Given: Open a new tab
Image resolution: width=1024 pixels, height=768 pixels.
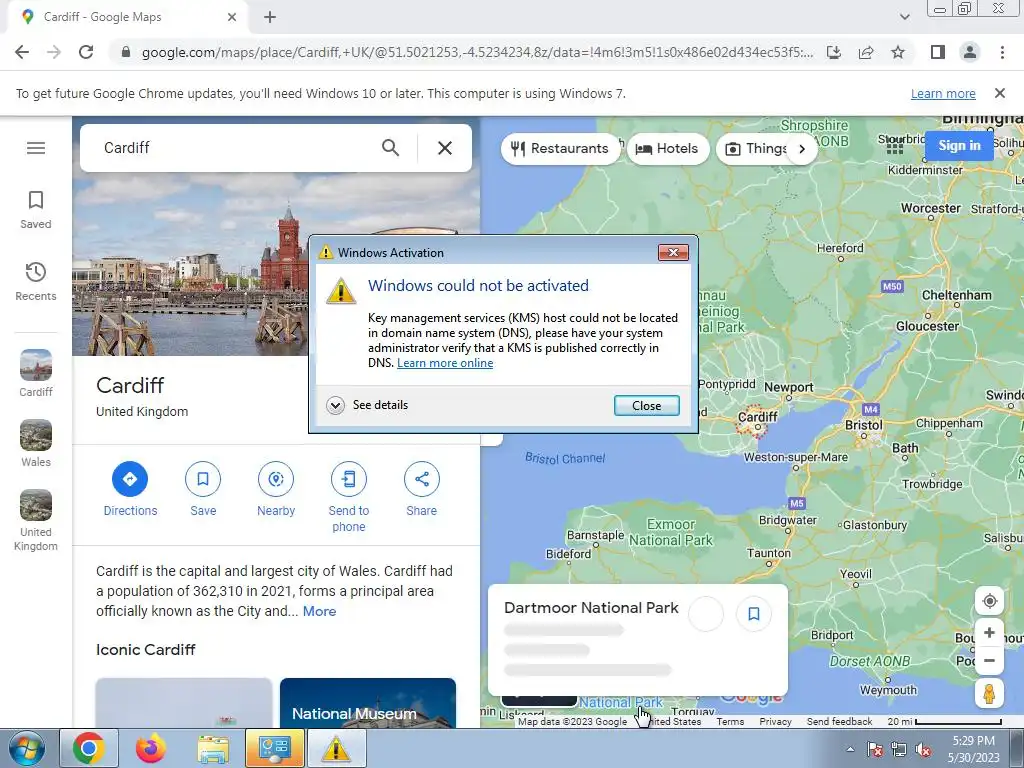Looking at the screenshot, I should (x=270, y=17).
